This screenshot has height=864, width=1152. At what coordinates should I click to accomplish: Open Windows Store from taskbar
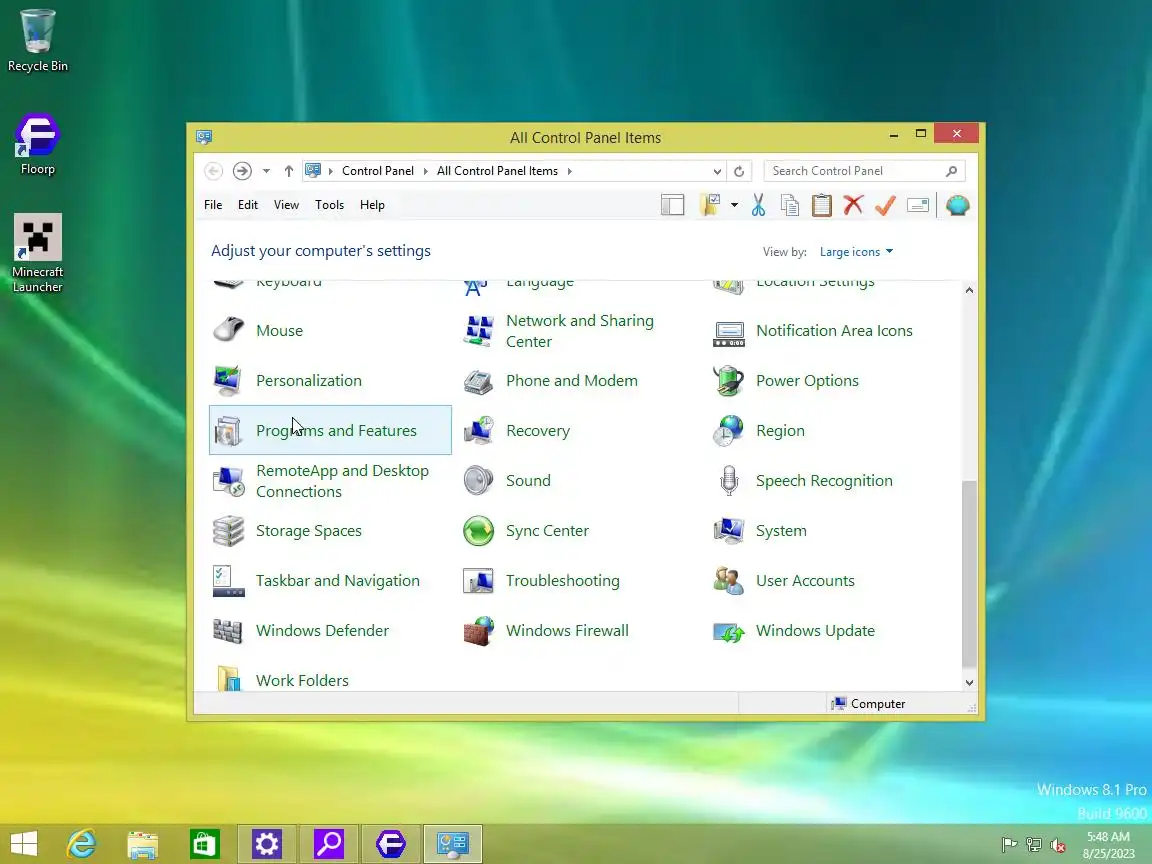point(204,843)
